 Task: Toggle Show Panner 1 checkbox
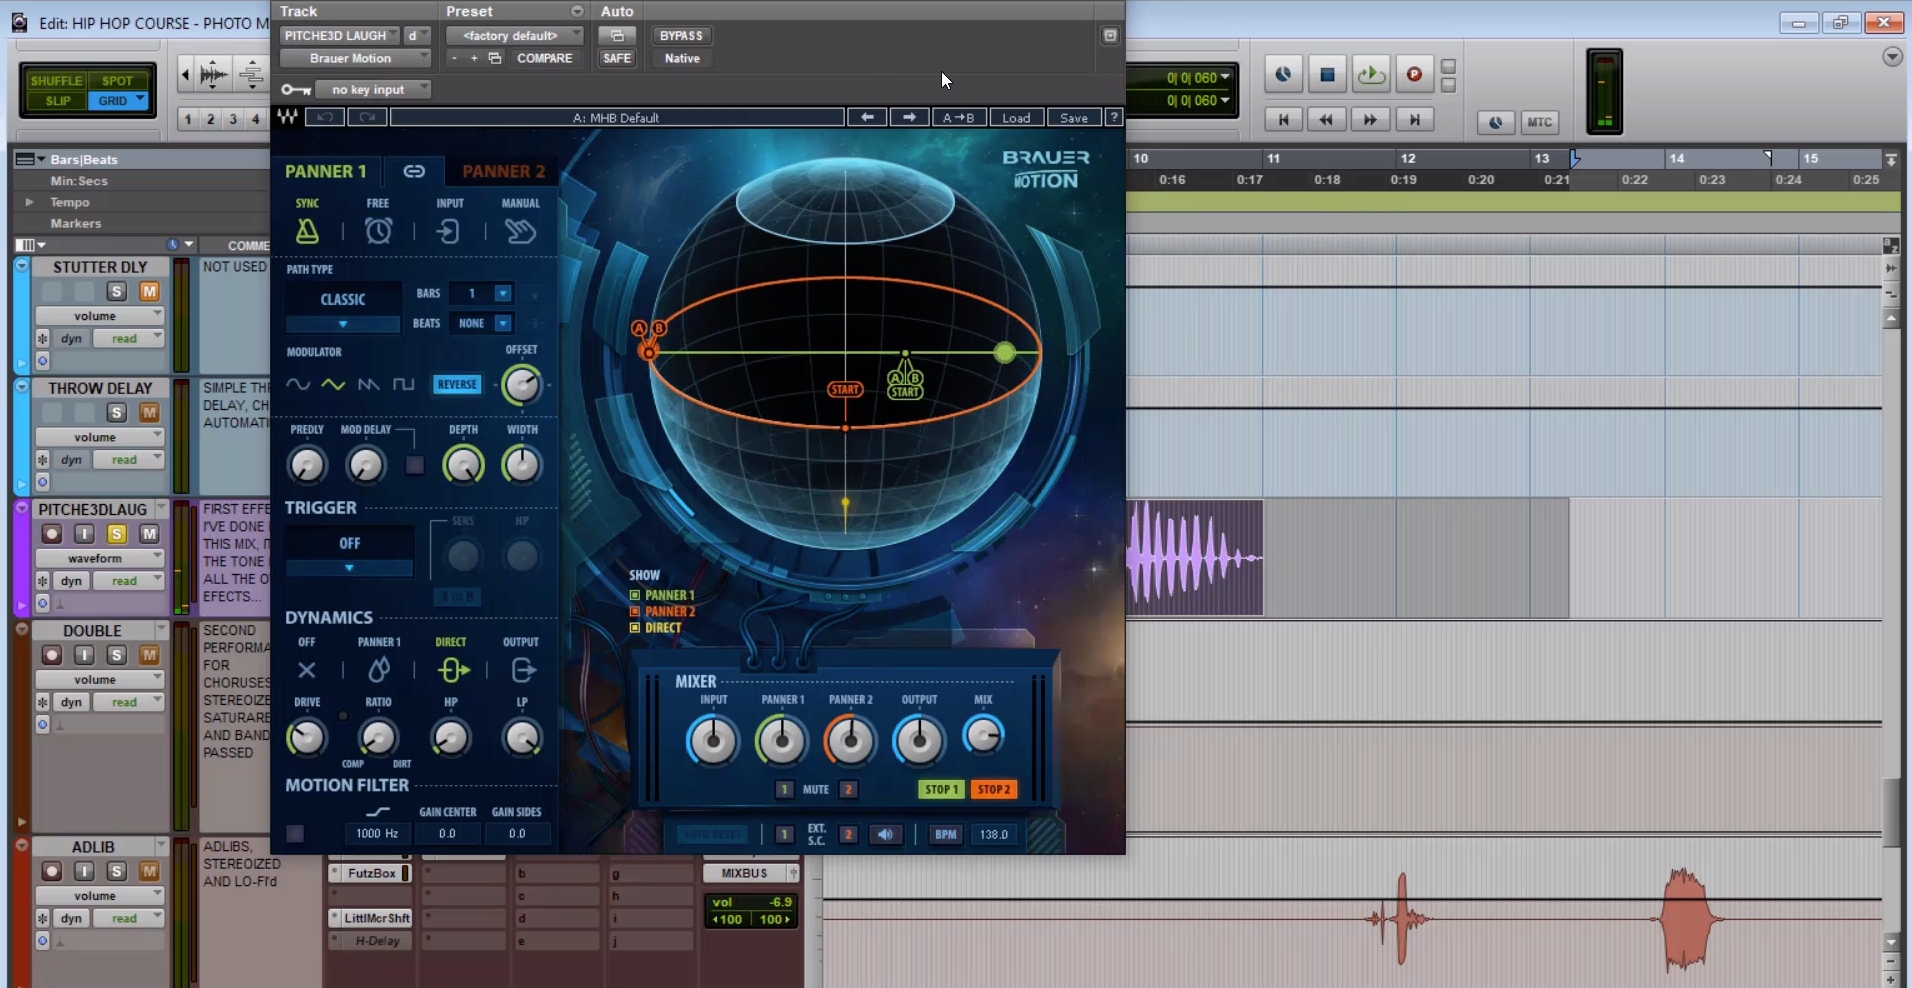pos(634,595)
